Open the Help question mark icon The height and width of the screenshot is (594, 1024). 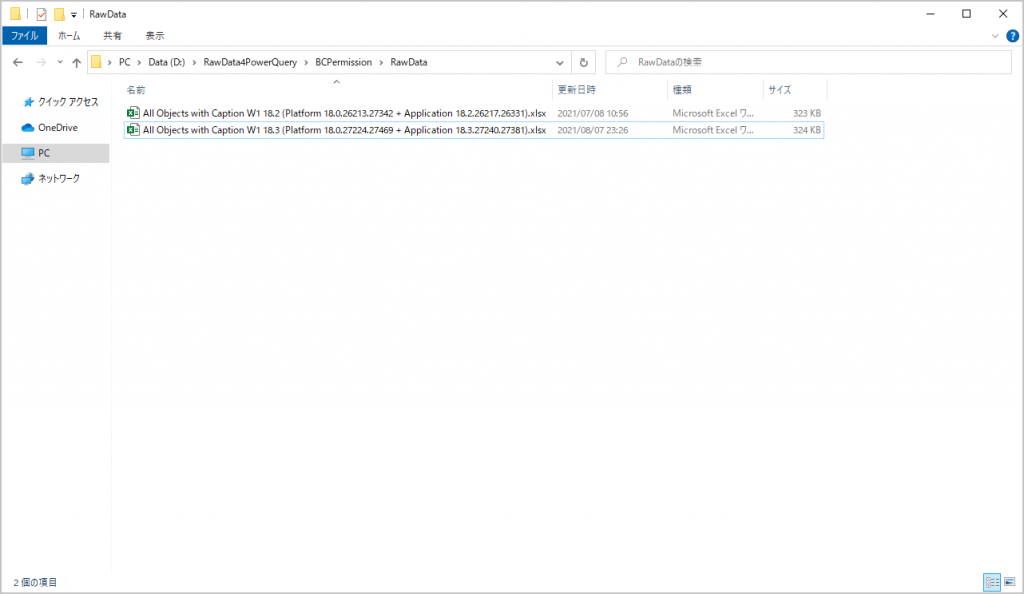point(1012,35)
